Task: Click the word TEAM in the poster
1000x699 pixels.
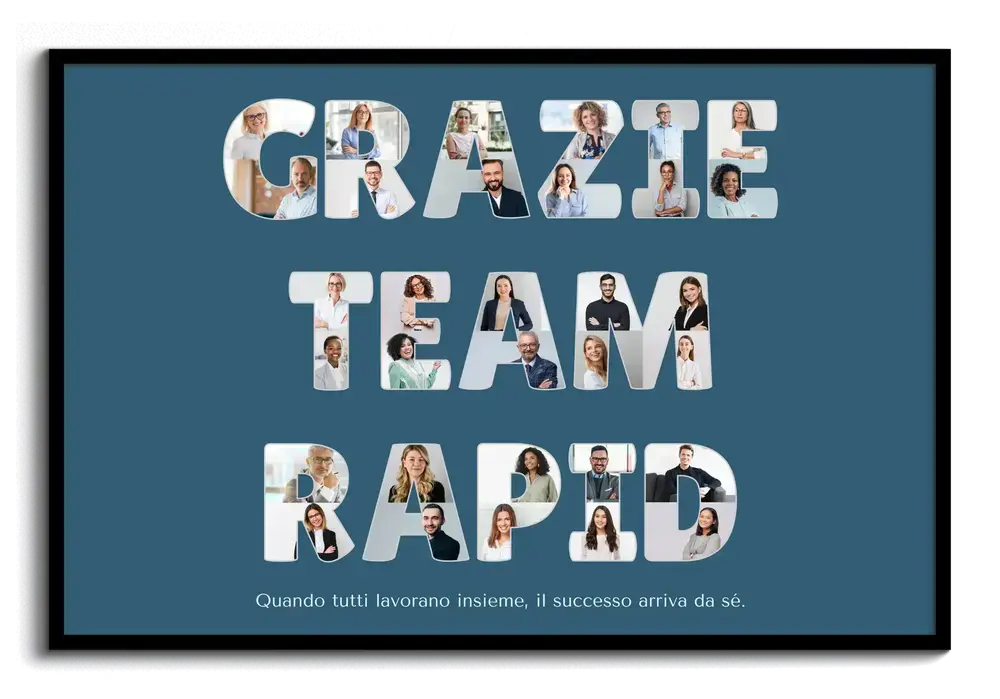Action: (501, 331)
